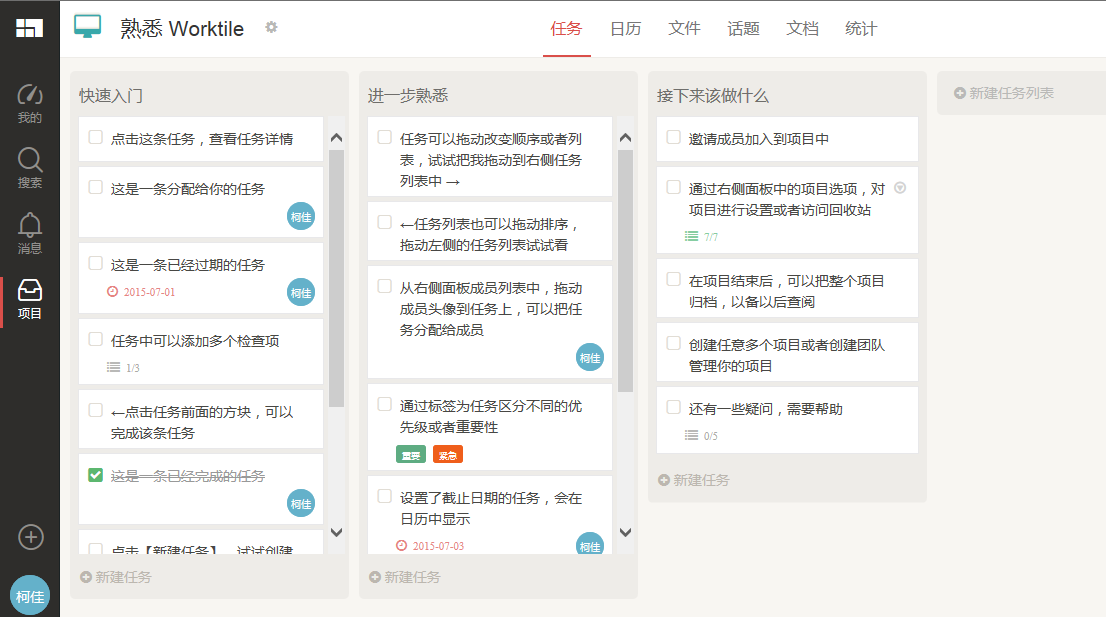Open dropdown circle on 通过右侧面板中的项目选项 task
The image size is (1106, 620).
click(x=900, y=188)
